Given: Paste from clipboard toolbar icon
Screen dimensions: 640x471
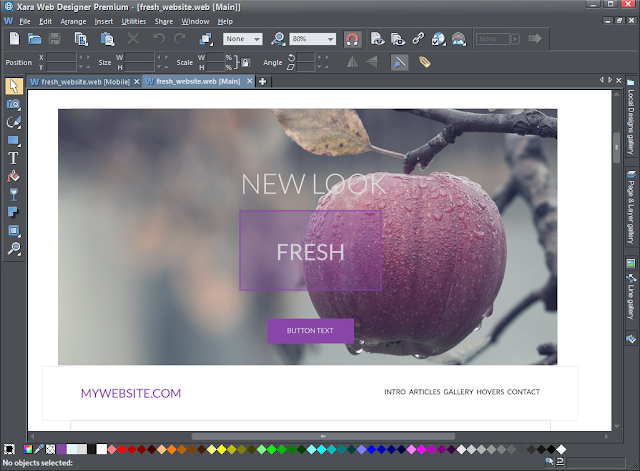Looking at the screenshot, I should [x=107, y=39].
